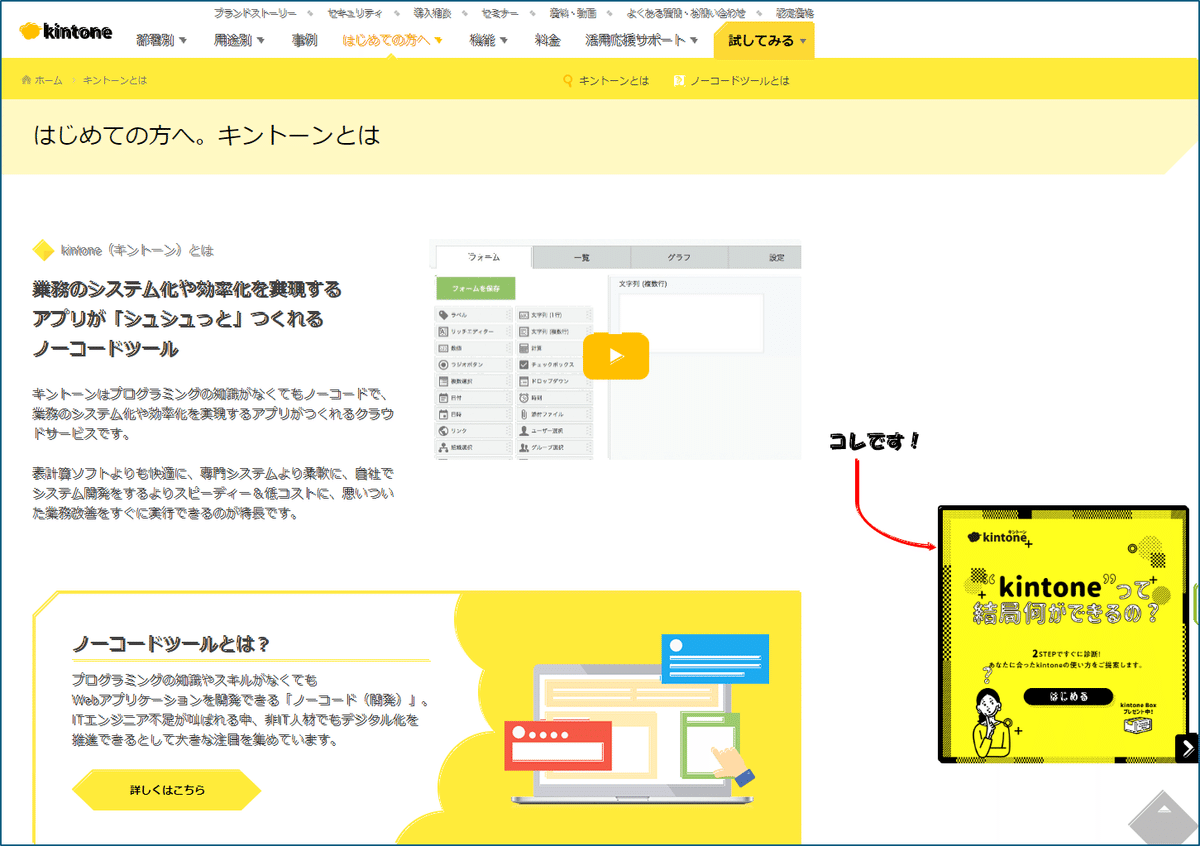Viewport: 1200px width, 846px height.
Task: Click the ドロップダウン field icon
Action: pos(523,381)
